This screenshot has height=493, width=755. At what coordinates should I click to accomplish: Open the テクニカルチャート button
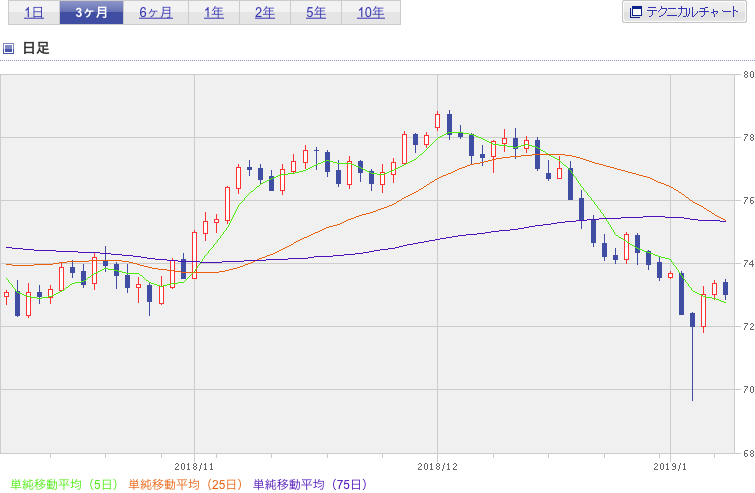pyautogui.click(x=684, y=12)
